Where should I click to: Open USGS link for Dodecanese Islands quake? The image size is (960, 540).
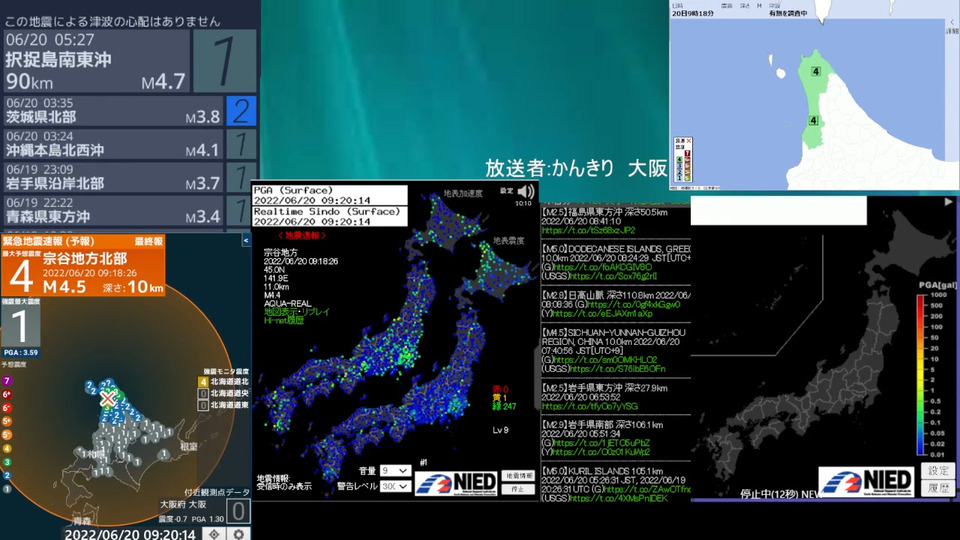point(613,276)
